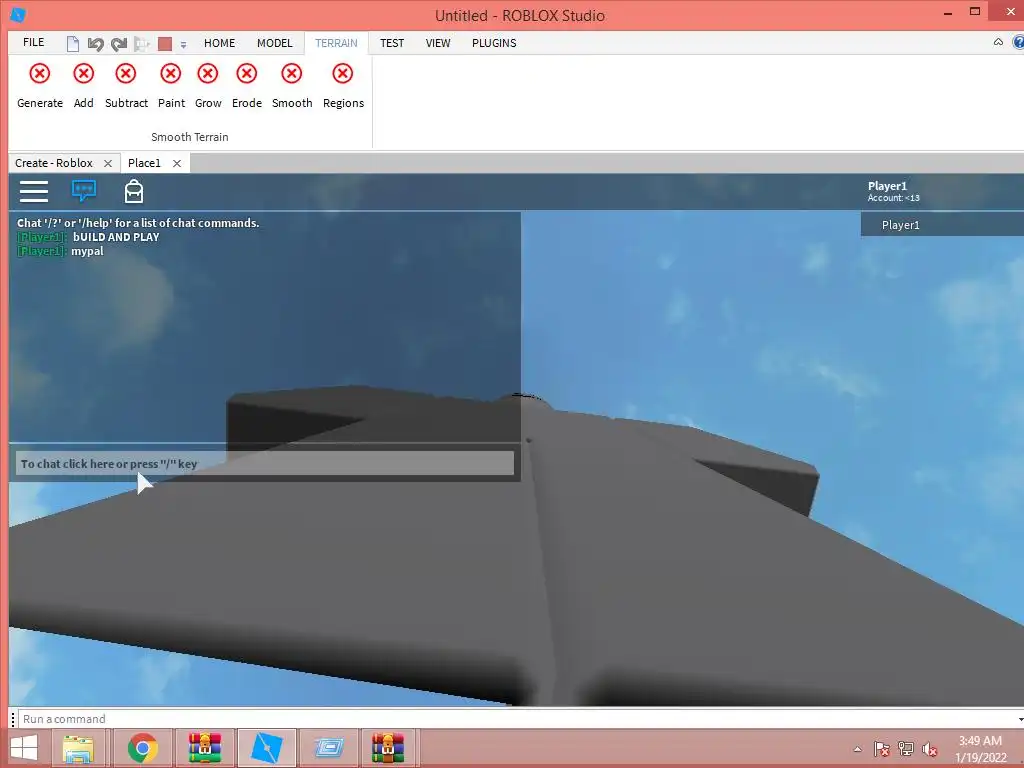The height and width of the screenshot is (768, 1024).
Task: Click the network status tray icon
Action: [x=906, y=749]
